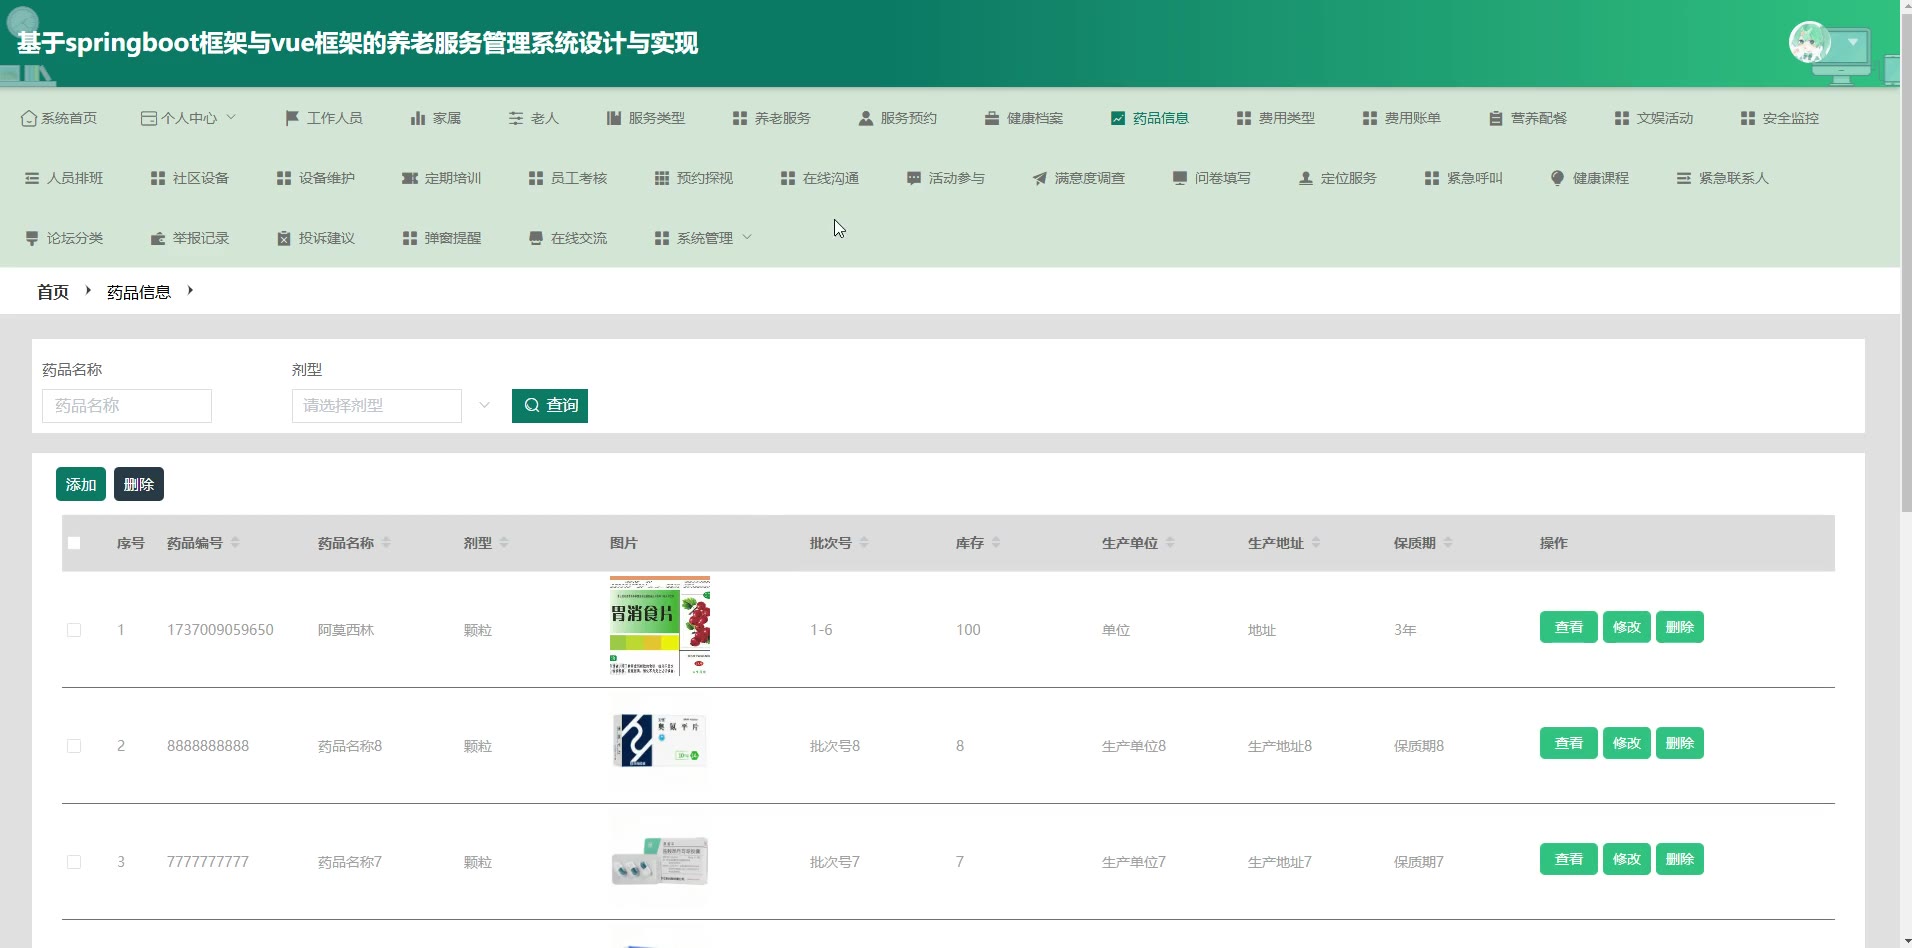
Task: Click the green 添加 button
Action: pyautogui.click(x=81, y=485)
